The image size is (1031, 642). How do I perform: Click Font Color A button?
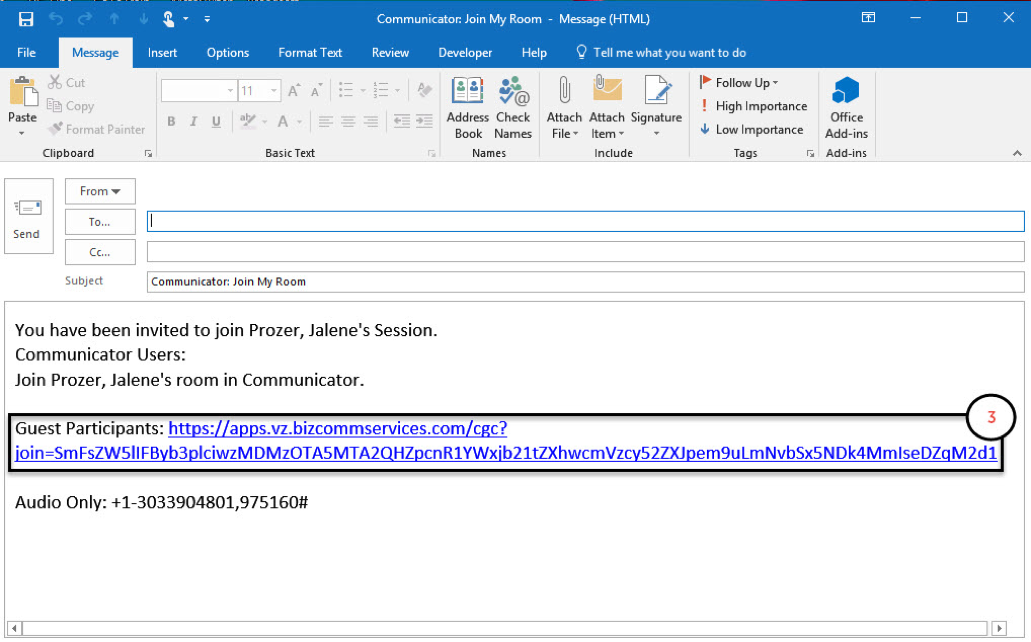(x=283, y=122)
